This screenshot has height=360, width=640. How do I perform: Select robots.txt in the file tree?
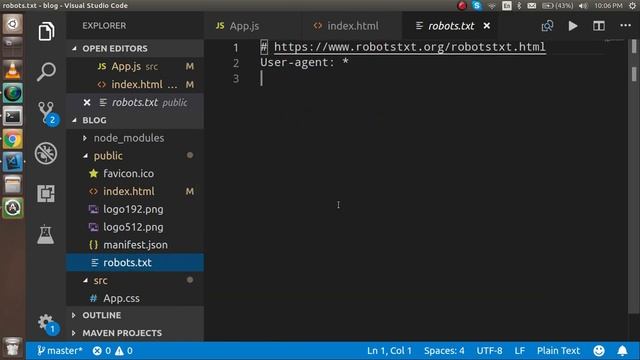[x=135, y=262]
